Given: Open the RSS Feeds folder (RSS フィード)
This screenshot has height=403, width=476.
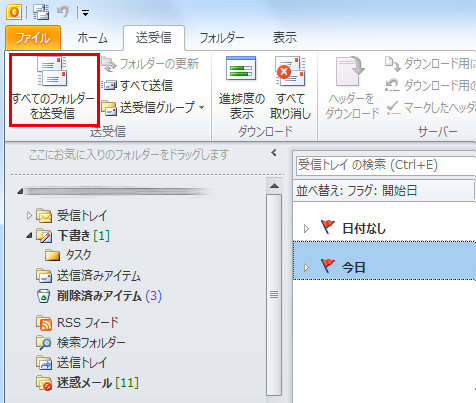Looking at the screenshot, I should coord(88,322).
